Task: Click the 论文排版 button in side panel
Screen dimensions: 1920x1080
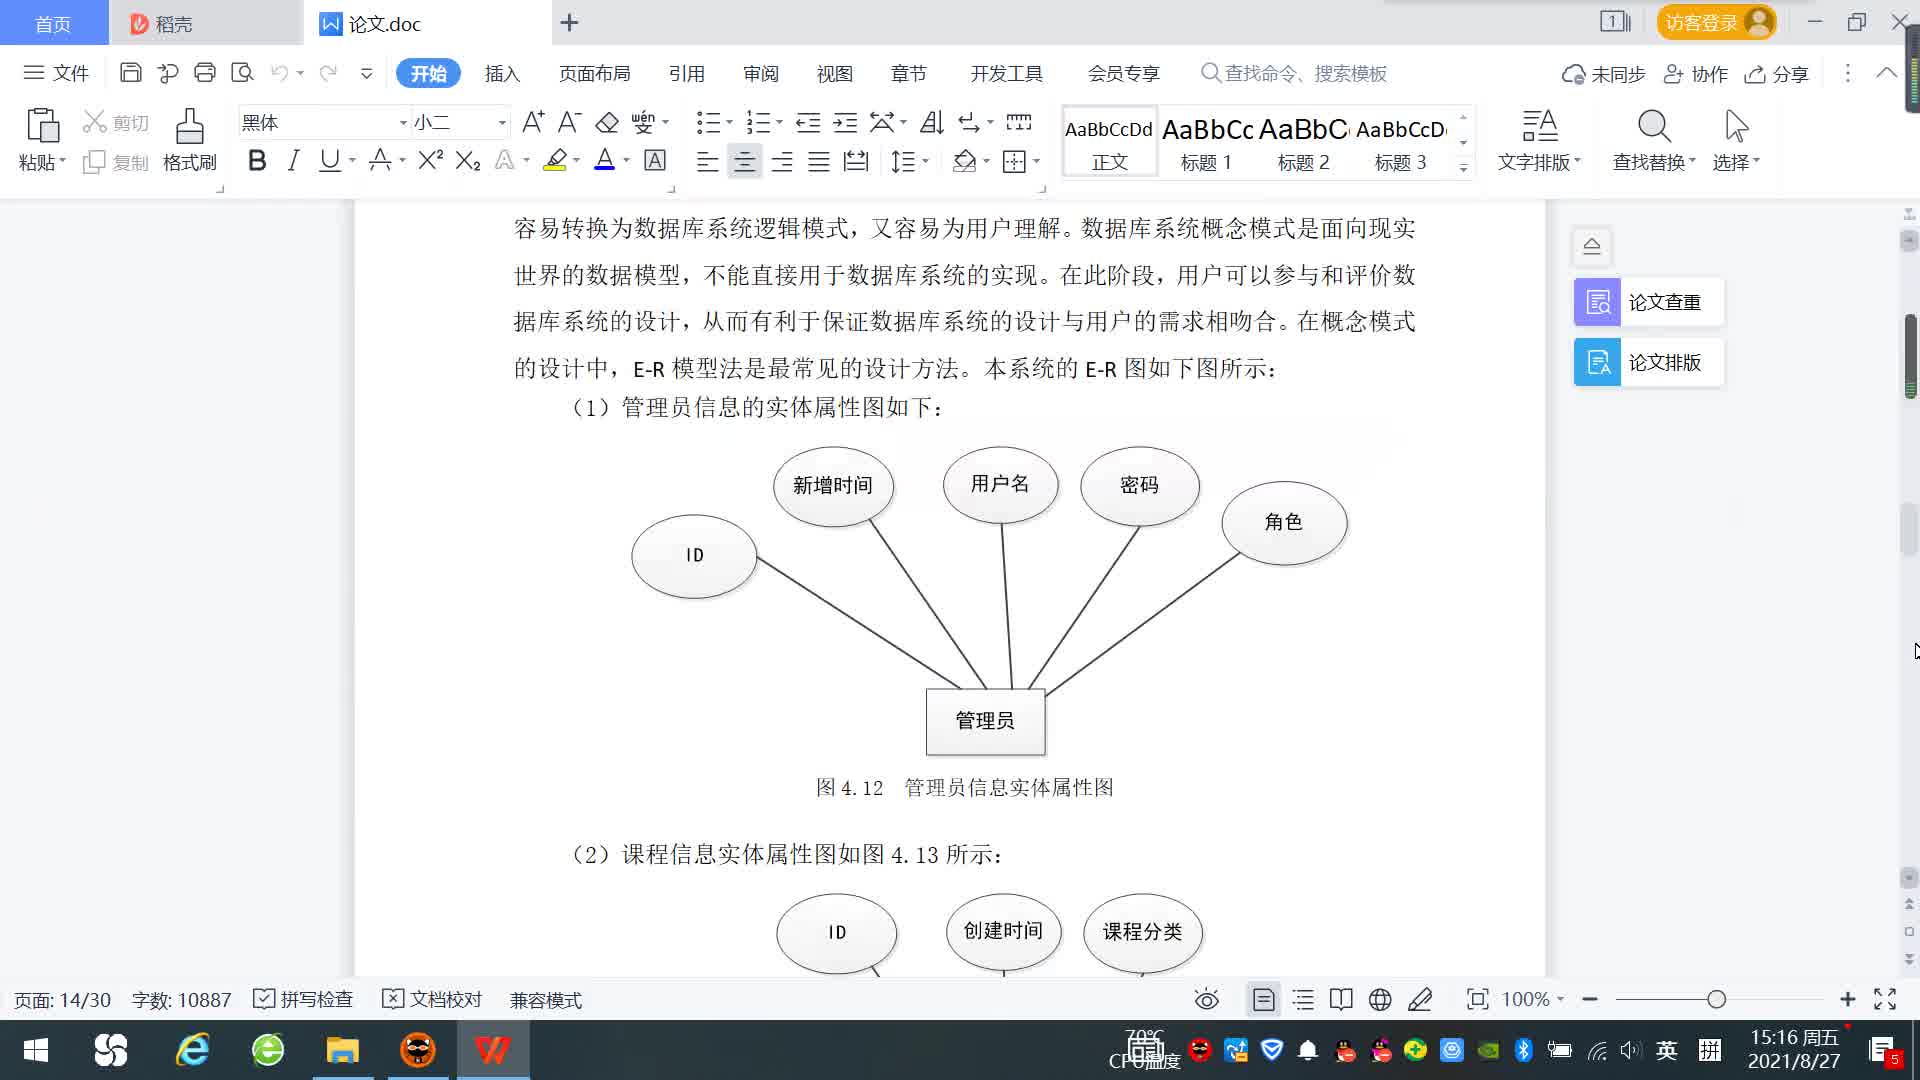Action: tap(1648, 362)
